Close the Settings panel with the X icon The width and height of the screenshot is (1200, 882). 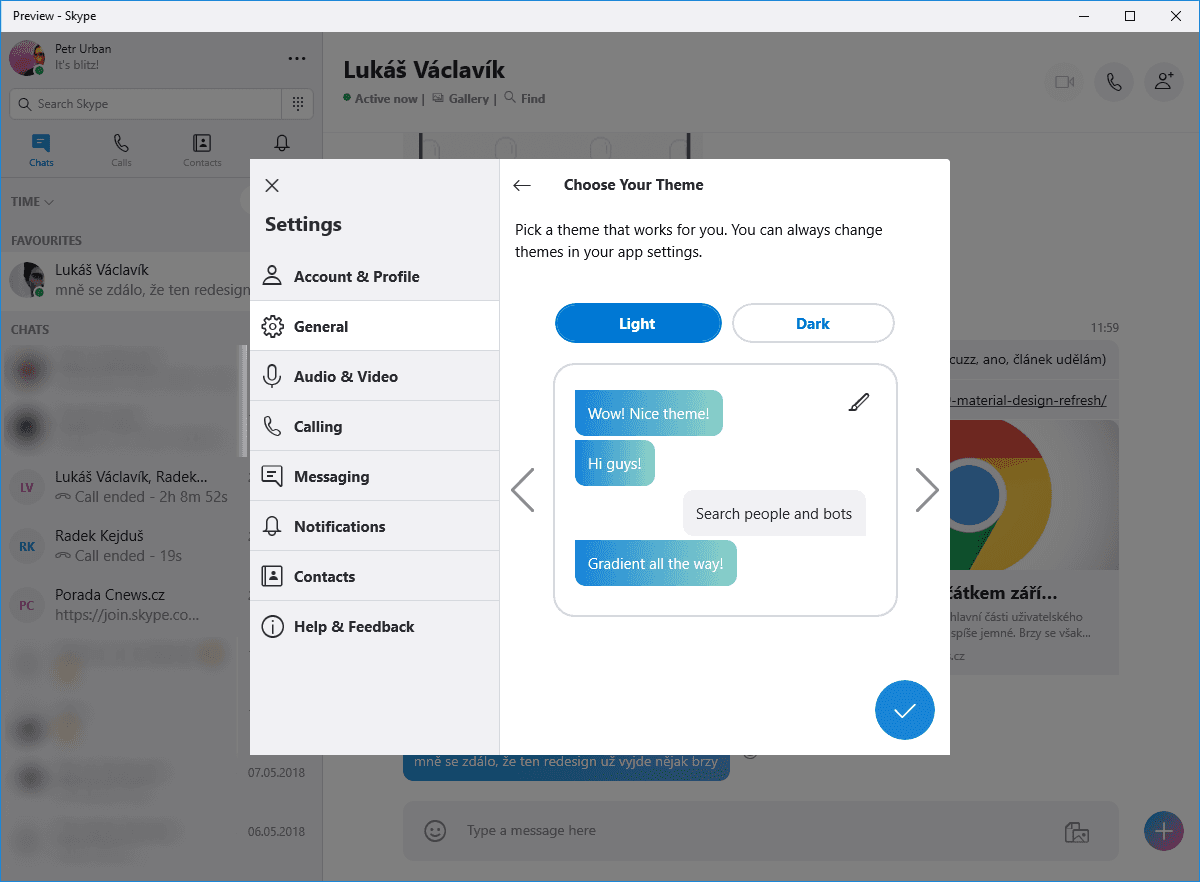pyautogui.click(x=272, y=185)
